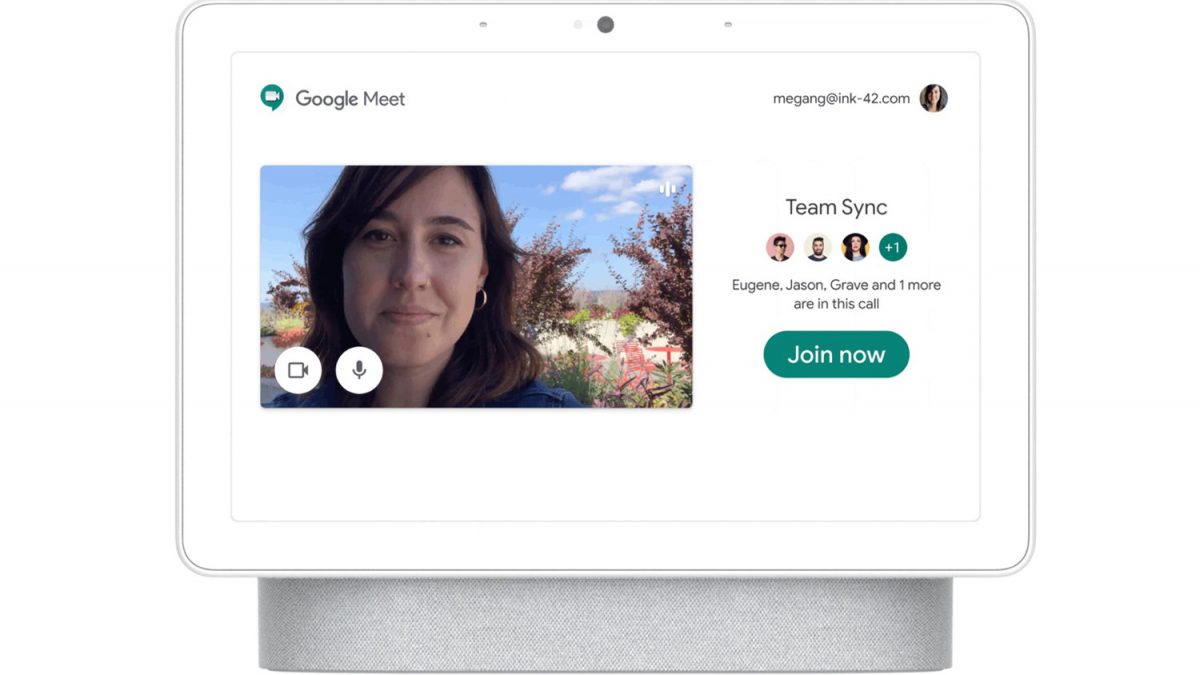Viewport: 1200px width, 675px height.
Task: Mute the microphone button
Action: [359, 370]
